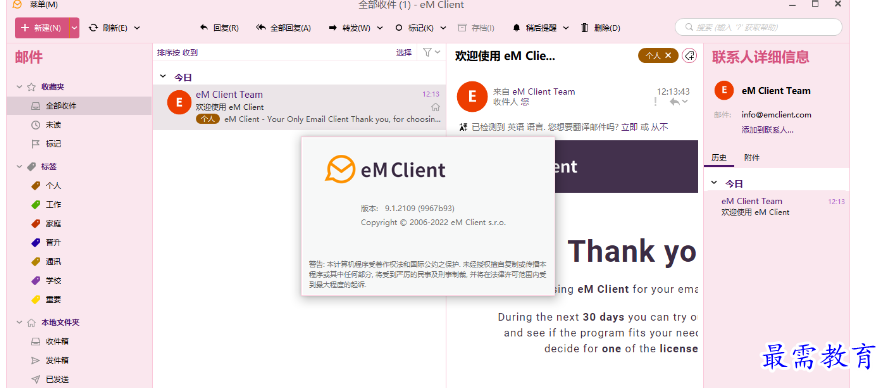Click the 添加到联系人... add to contacts link
Screen dimensions: 884x388
pos(767,130)
